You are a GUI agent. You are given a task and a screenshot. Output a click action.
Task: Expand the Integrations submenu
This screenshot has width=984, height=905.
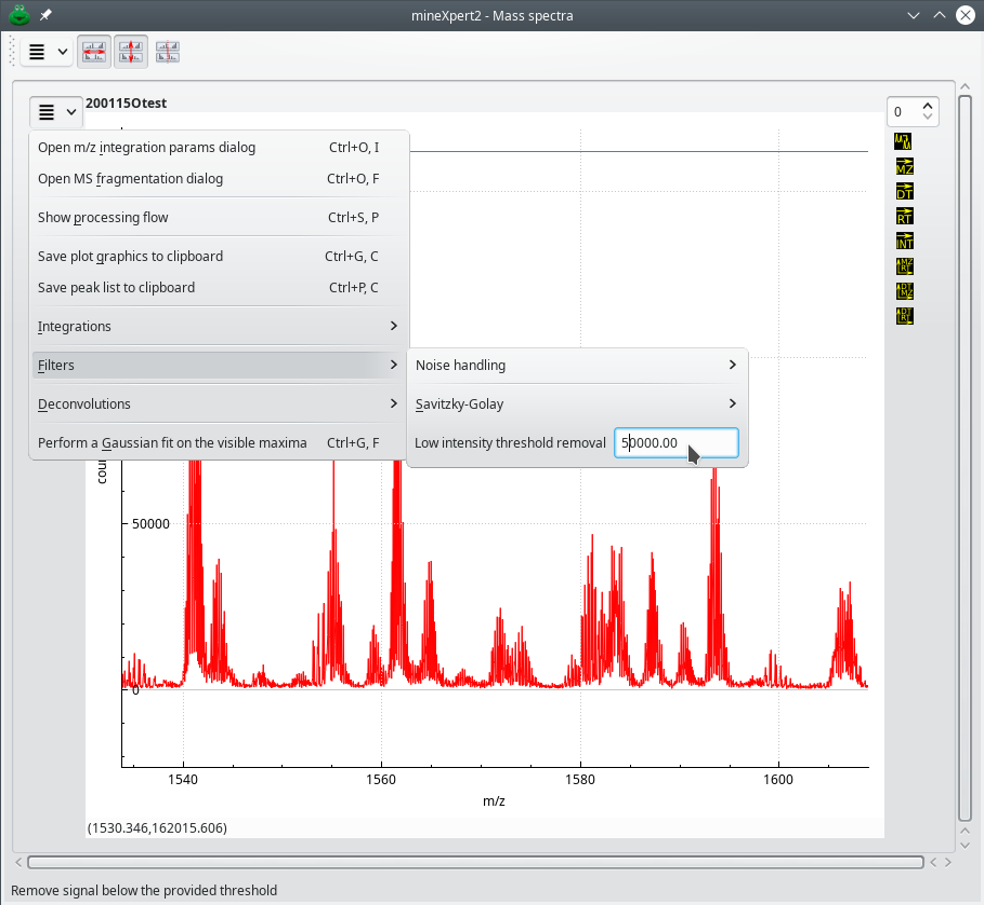click(218, 326)
